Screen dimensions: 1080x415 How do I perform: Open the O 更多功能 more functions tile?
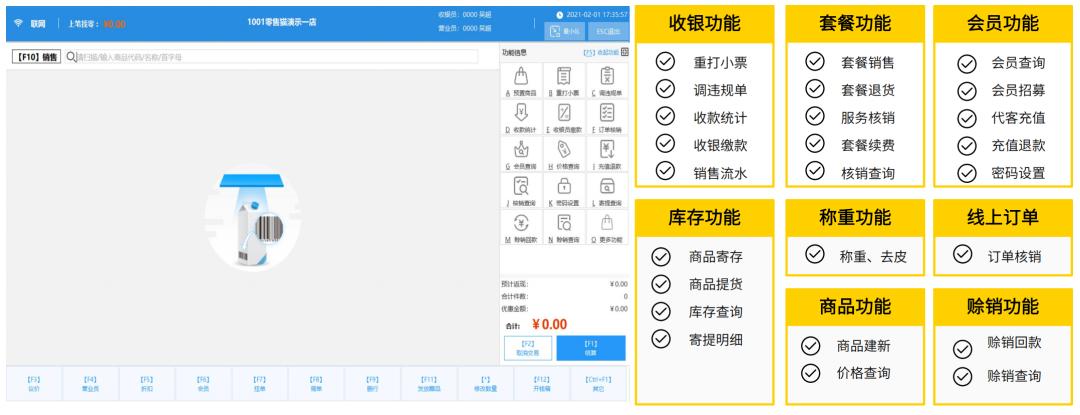point(606,227)
